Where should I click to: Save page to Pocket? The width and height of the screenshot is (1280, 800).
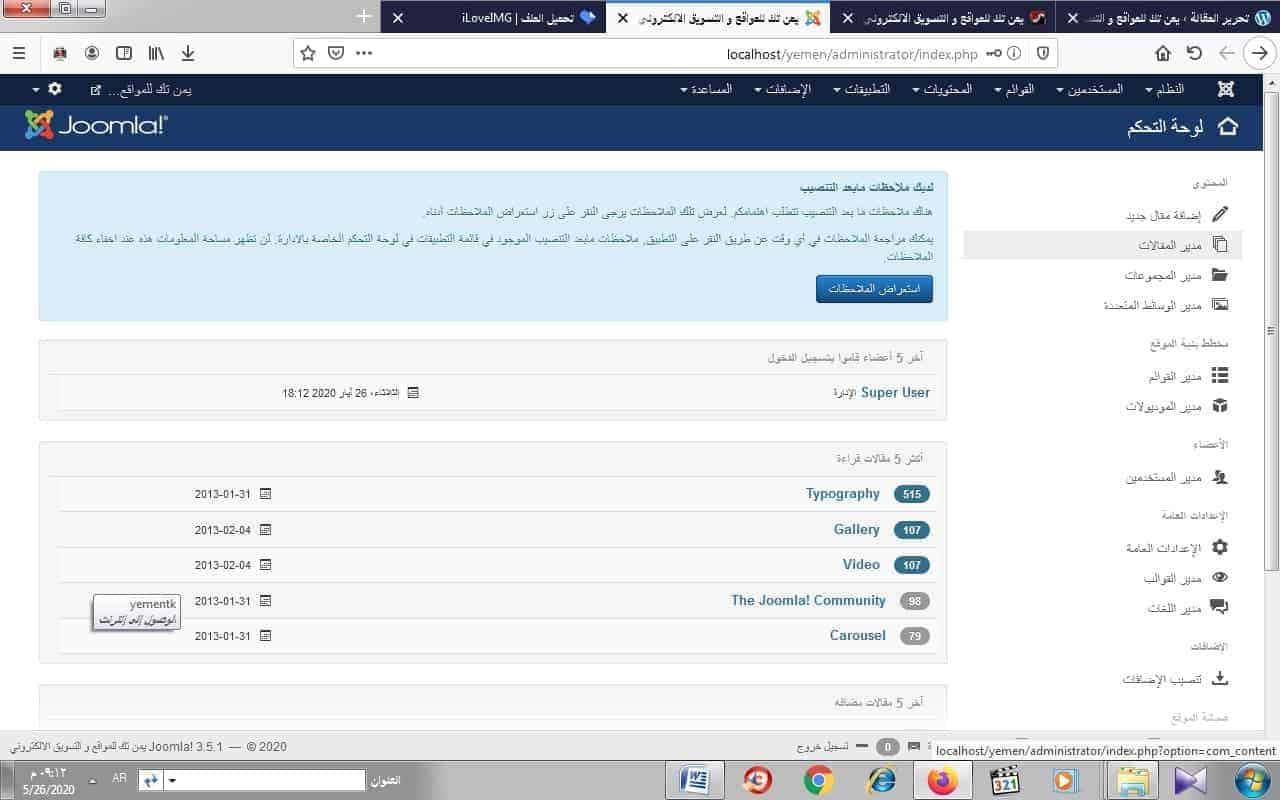(336, 53)
